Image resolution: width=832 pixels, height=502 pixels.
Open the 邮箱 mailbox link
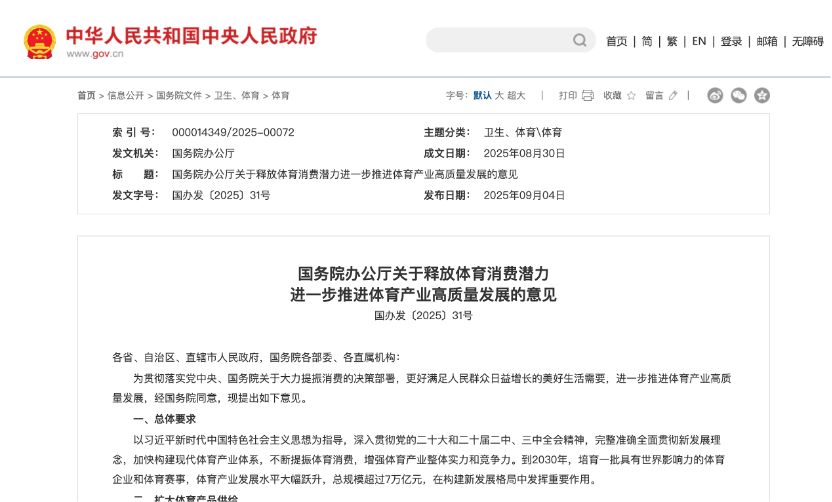(x=767, y=41)
